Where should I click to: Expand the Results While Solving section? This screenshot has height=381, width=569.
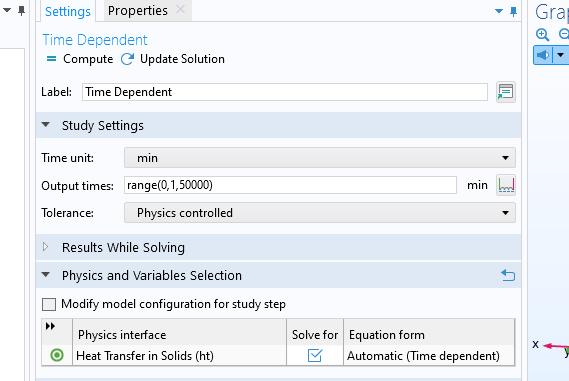click(x=45, y=247)
